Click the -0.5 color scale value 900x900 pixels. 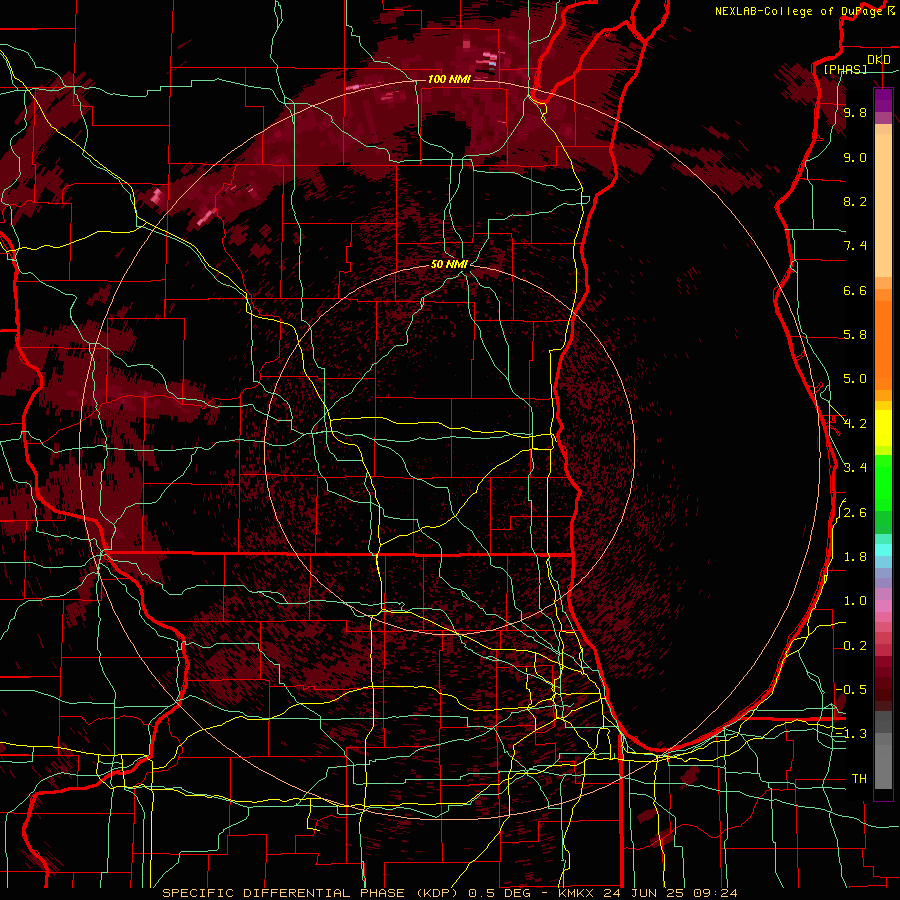851,690
